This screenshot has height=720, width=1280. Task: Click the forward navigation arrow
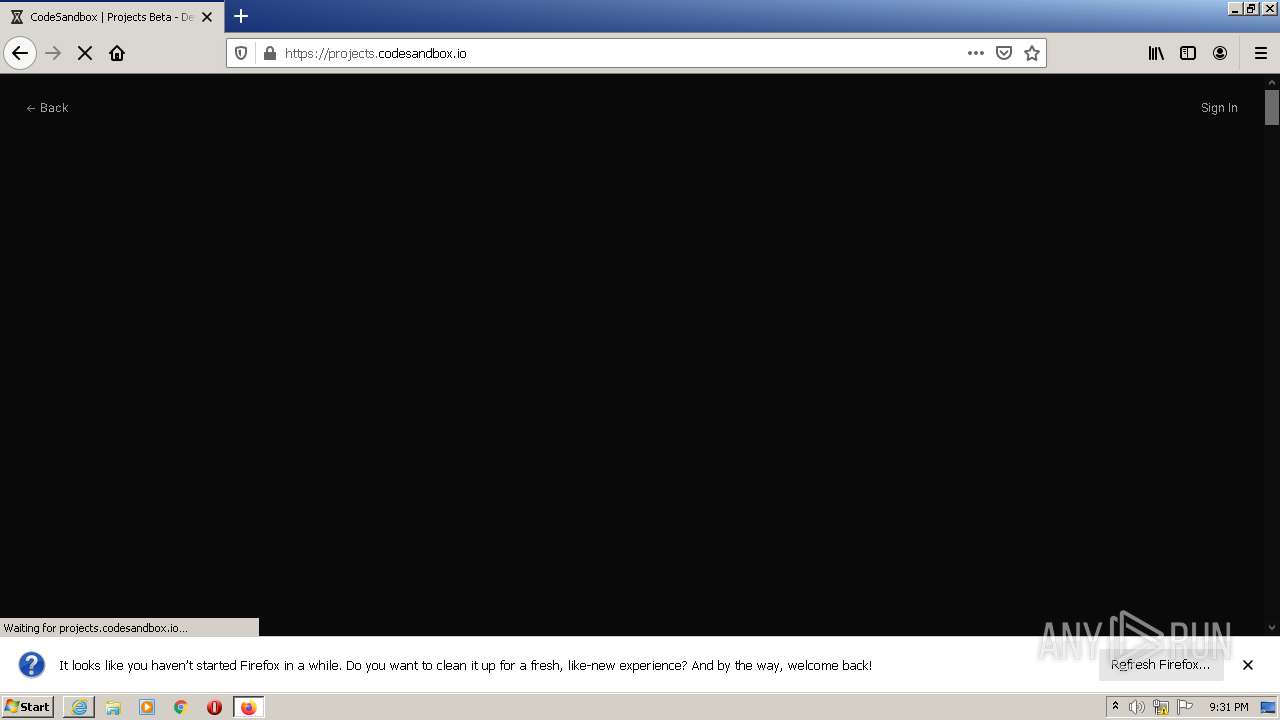coord(53,53)
